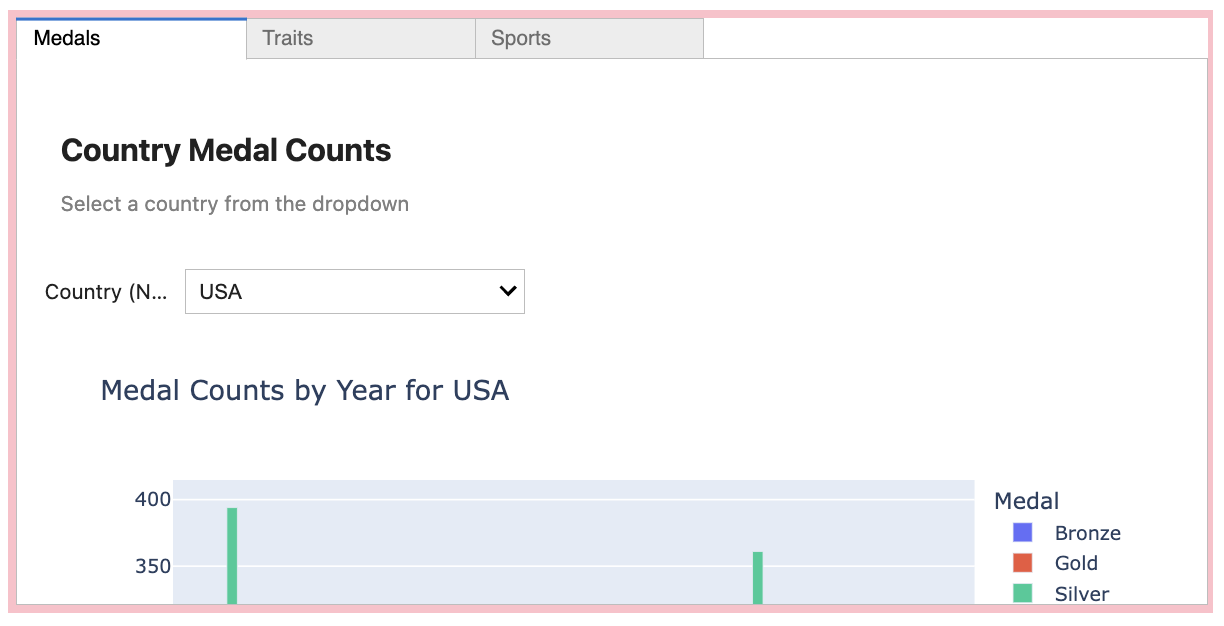Click the Country Medal Counts heading

(x=226, y=151)
